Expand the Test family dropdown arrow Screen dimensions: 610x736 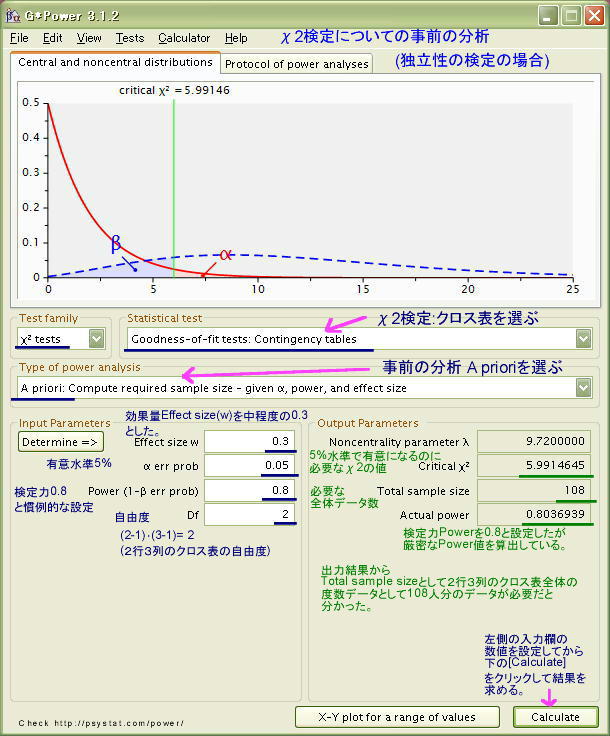coord(96,338)
